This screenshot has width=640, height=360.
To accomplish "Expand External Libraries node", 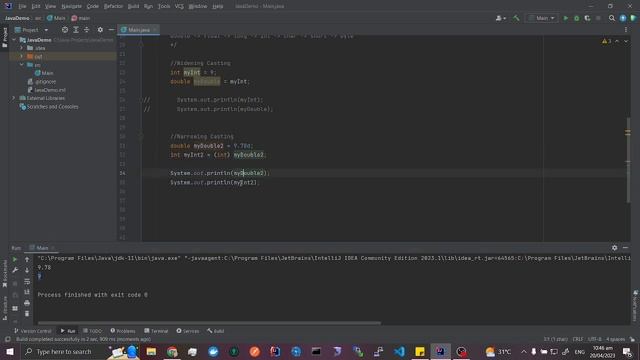I will pyautogui.click(x=14, y=98).
